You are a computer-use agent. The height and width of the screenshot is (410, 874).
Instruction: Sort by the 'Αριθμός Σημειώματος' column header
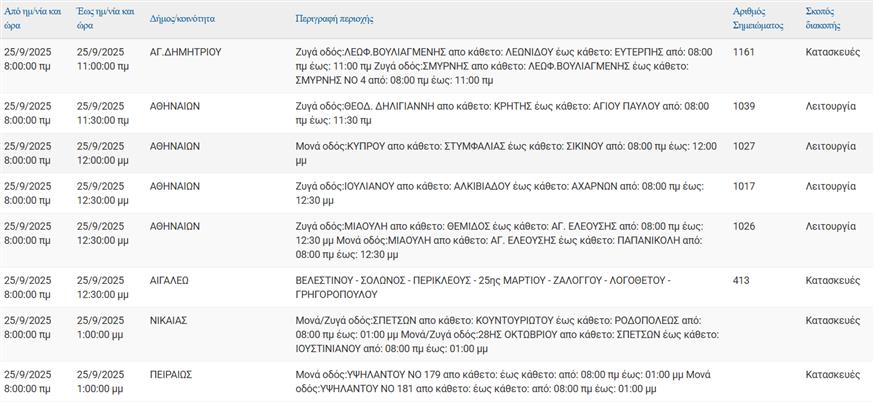(756, 18)
